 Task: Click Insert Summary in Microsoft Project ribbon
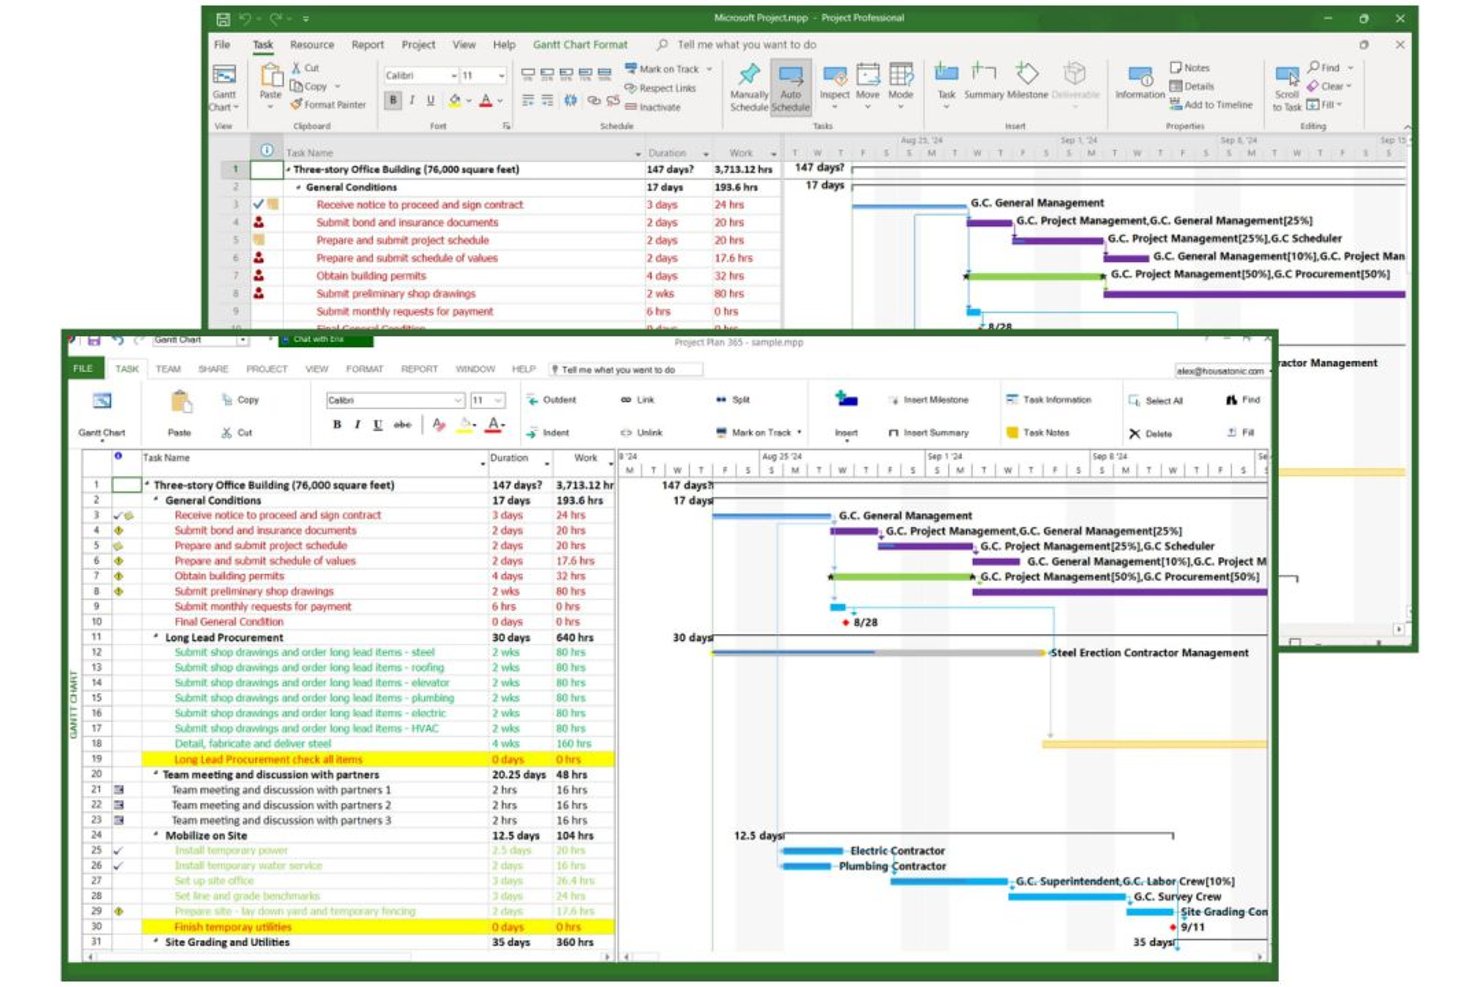[x=984, y=82]
